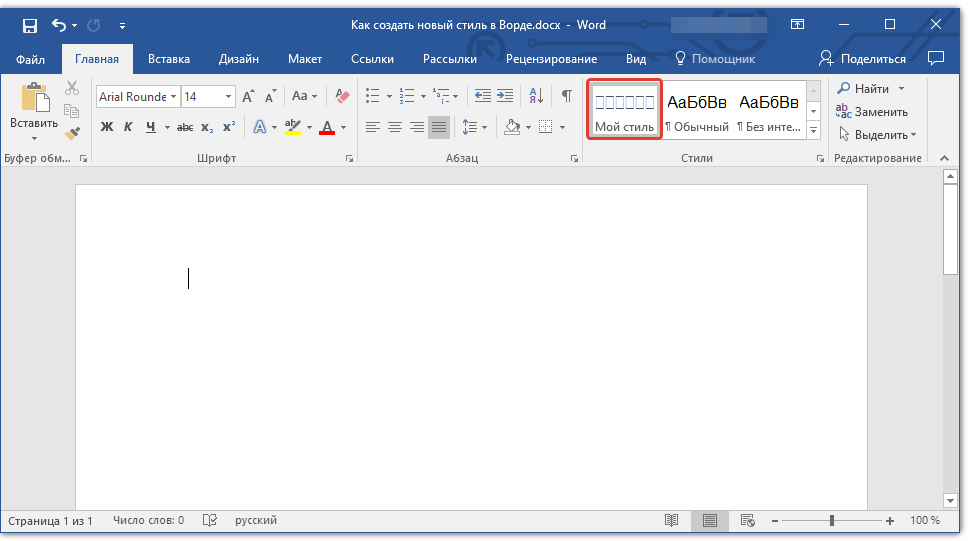
Task: Click the Clear All Formatting eraser icon
Action: point(343,96)
